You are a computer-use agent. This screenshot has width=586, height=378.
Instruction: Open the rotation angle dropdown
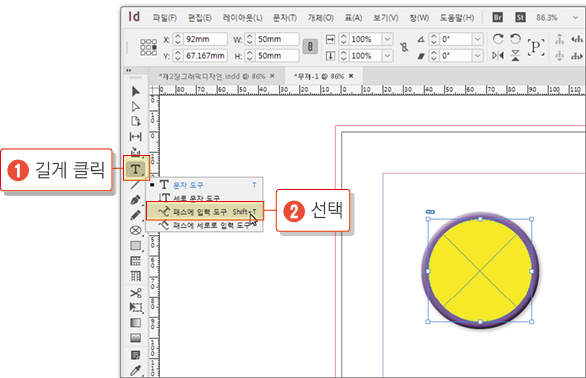tap(478, 39)
